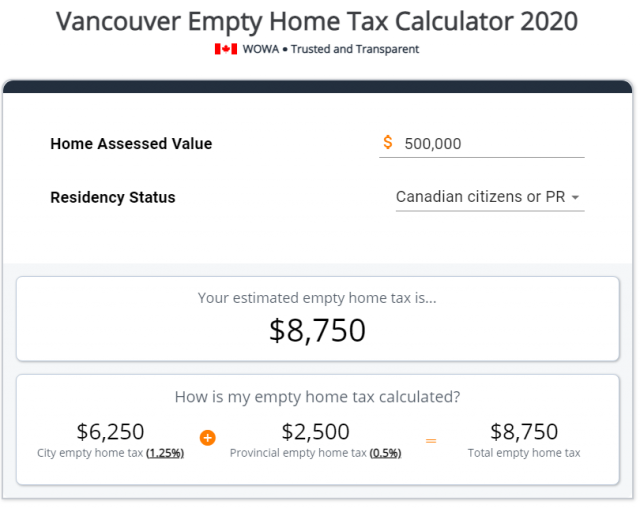Click the orange equals sign icon
This screenshot has width=640, height=508.
point(431,441)
